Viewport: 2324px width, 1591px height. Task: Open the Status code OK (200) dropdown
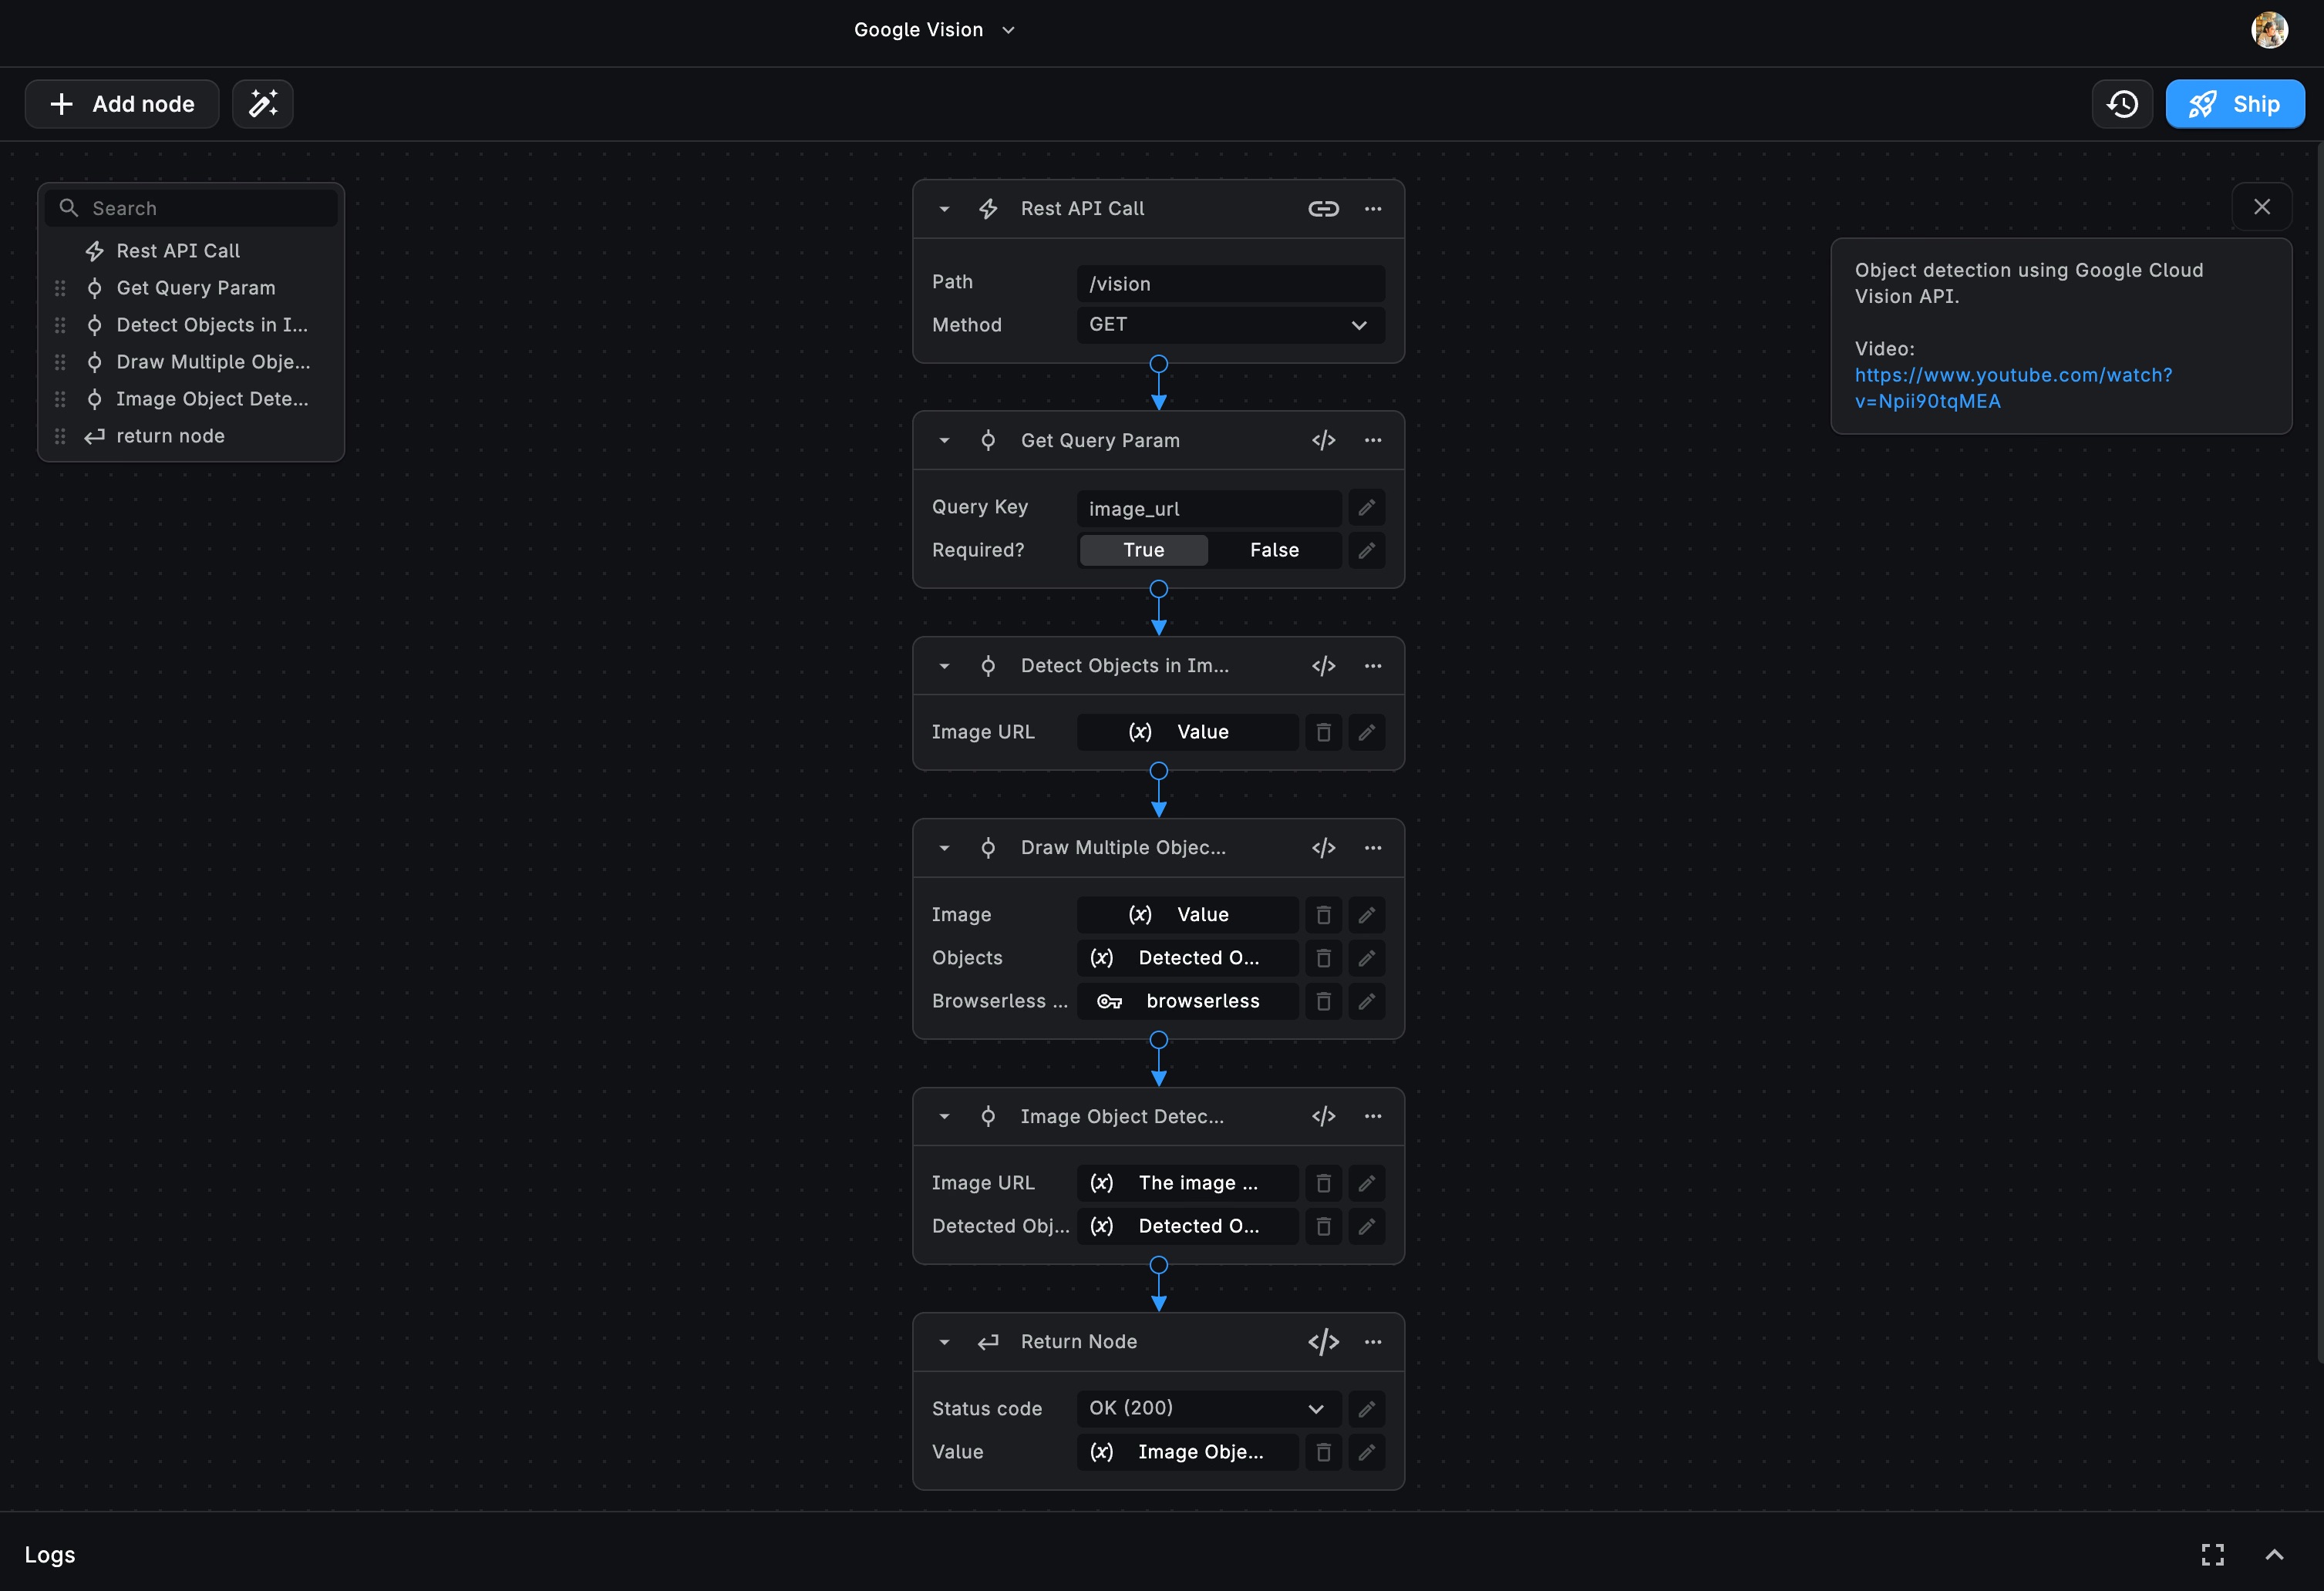click(1208, 1408)
